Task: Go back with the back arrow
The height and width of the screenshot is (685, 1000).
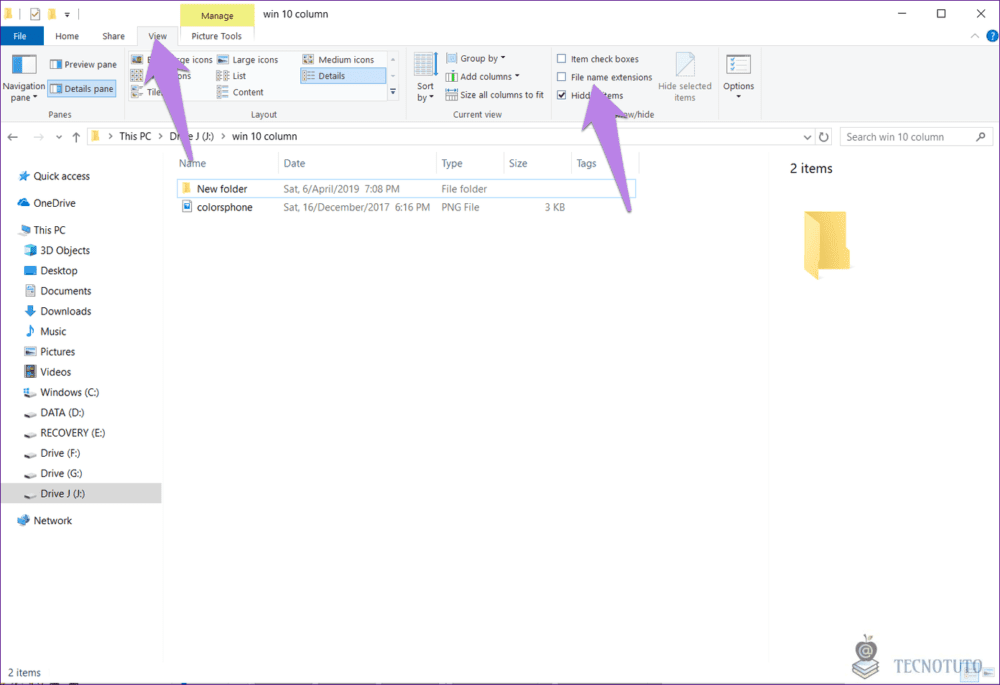Action: pos(13,137)
